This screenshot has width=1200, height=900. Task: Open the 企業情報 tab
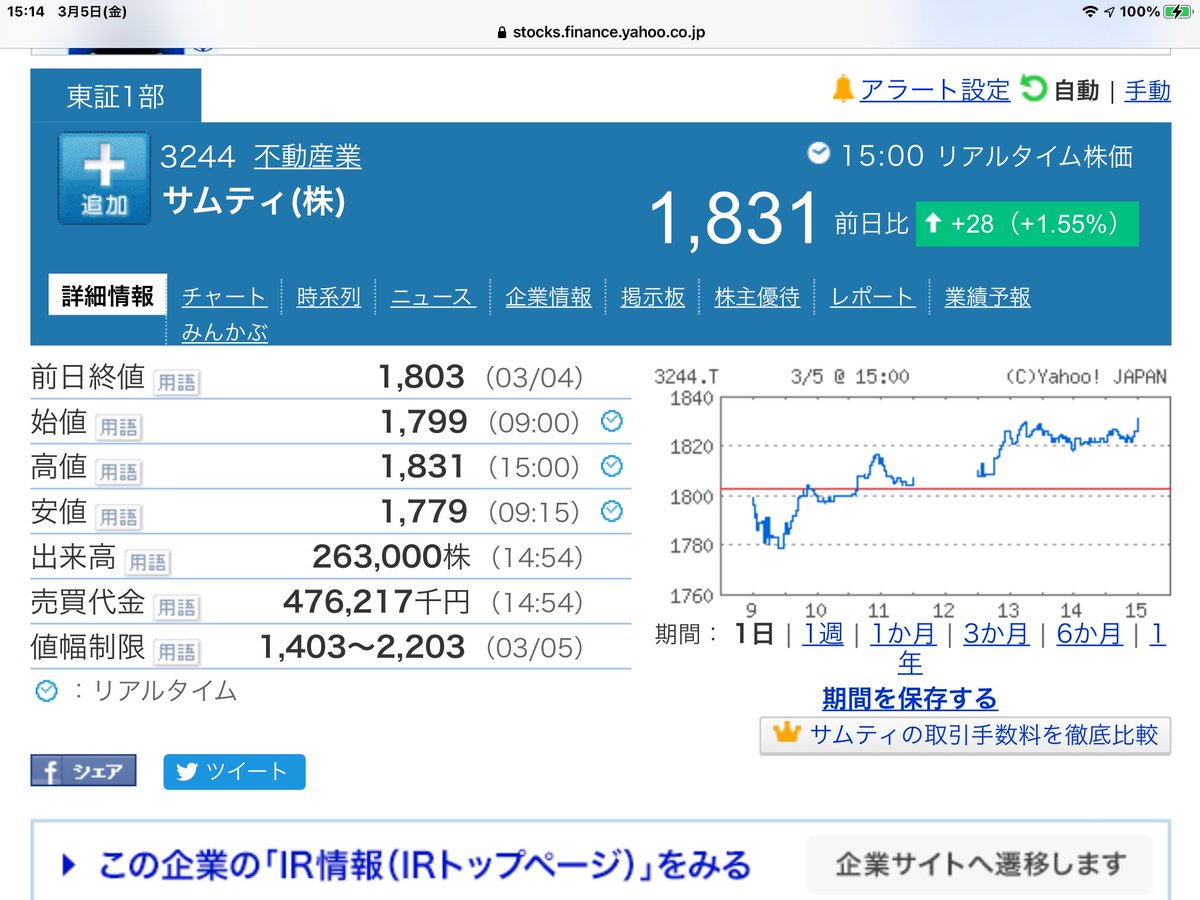point(548,297)
